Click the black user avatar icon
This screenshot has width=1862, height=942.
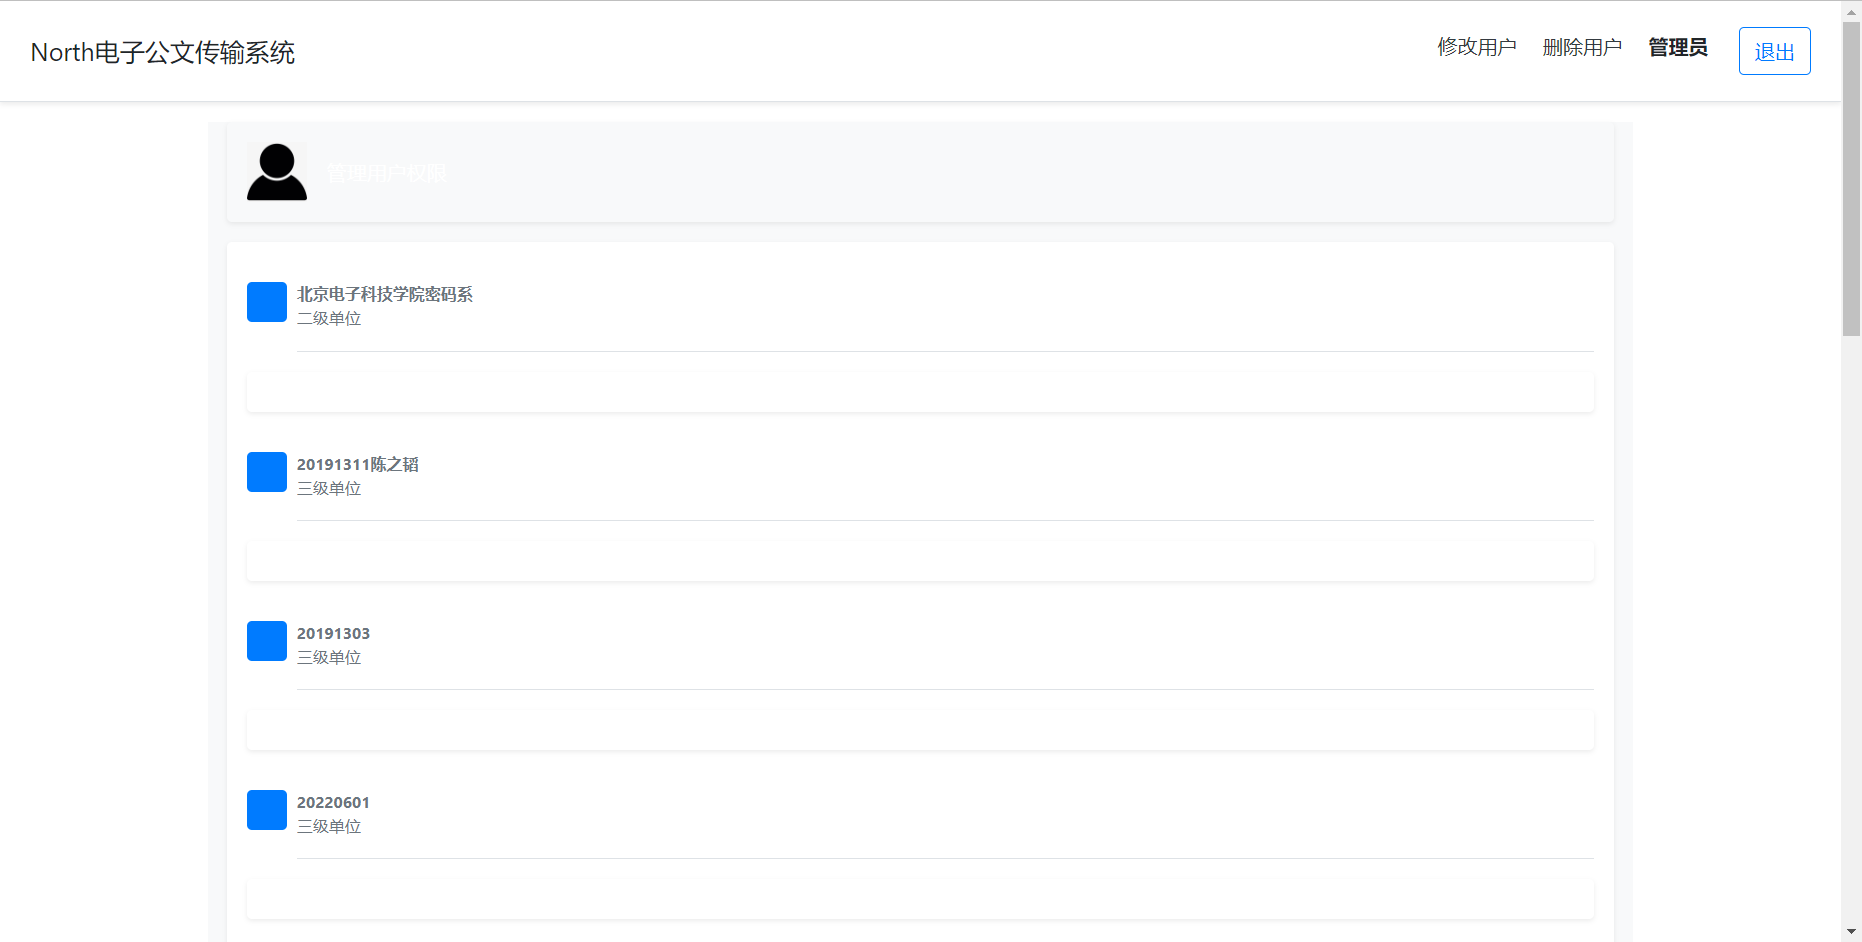[277, 172]
